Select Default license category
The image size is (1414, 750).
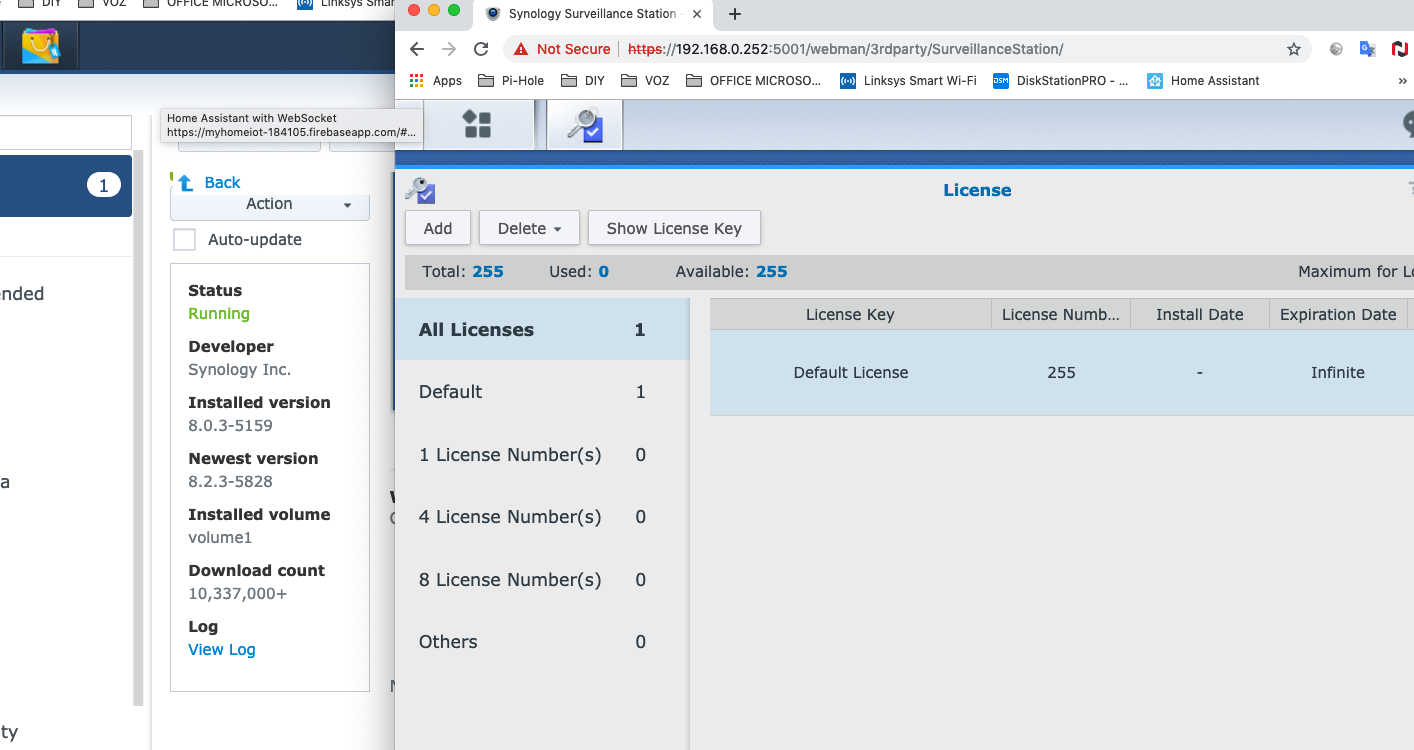[542, 392]
